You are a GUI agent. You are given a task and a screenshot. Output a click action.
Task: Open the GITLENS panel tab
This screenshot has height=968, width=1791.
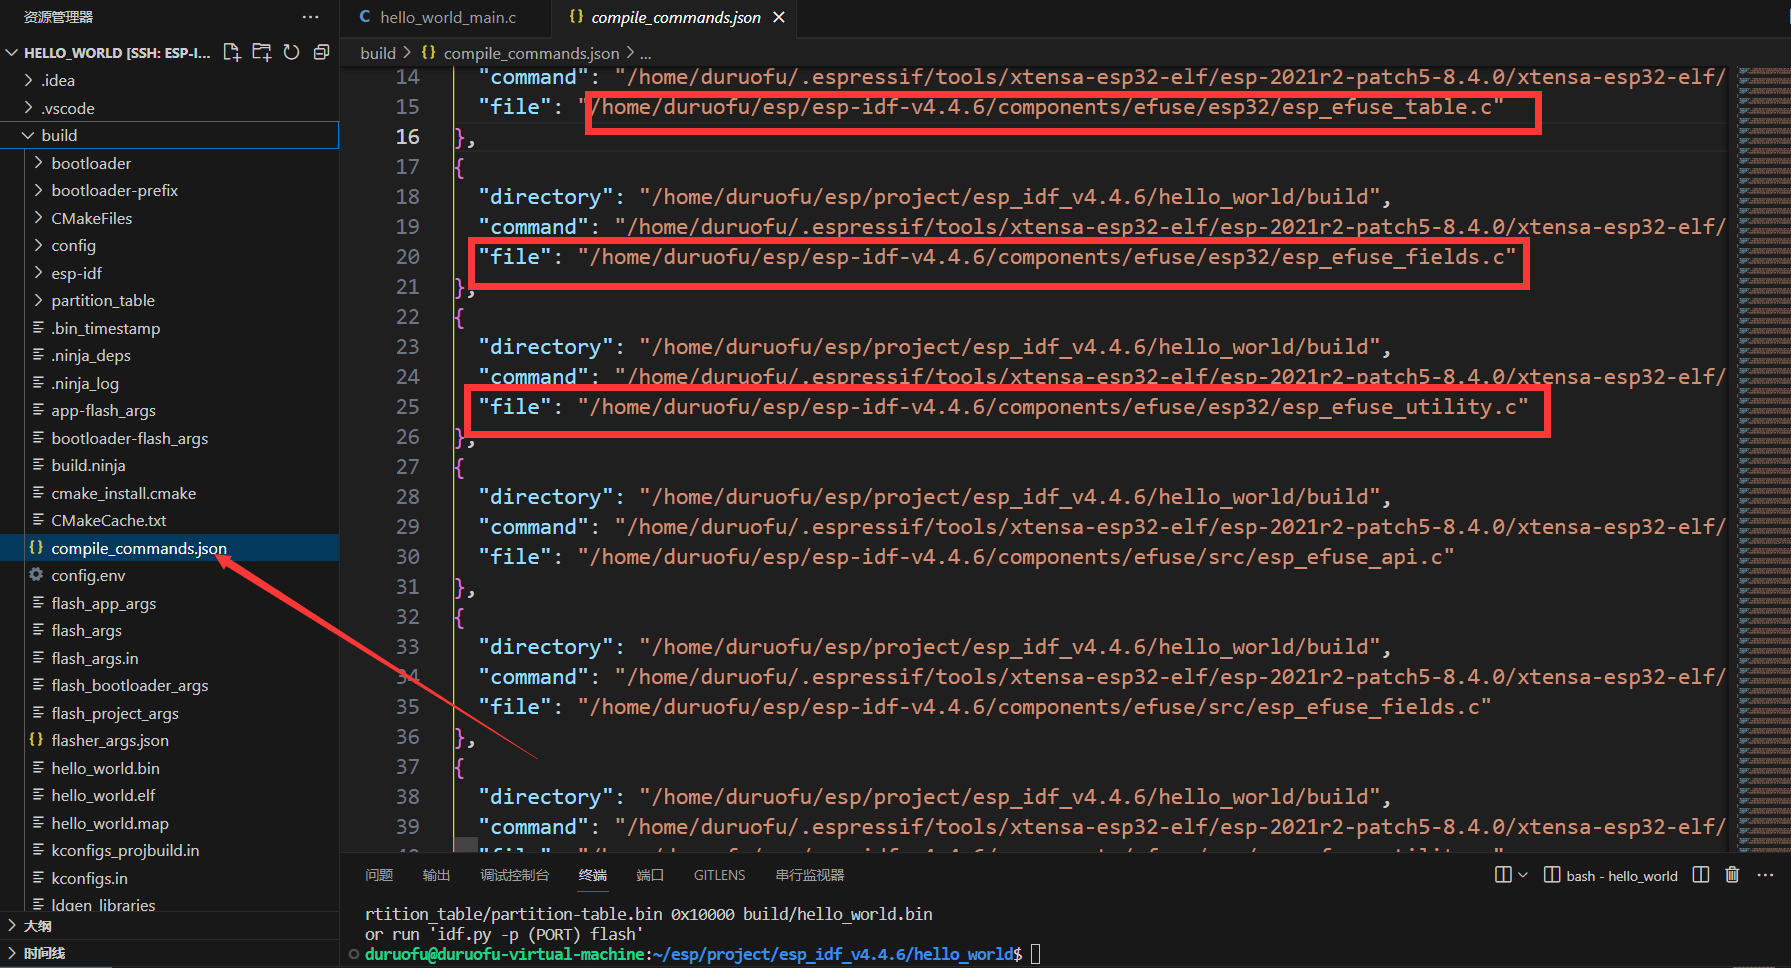pos(719,875)
